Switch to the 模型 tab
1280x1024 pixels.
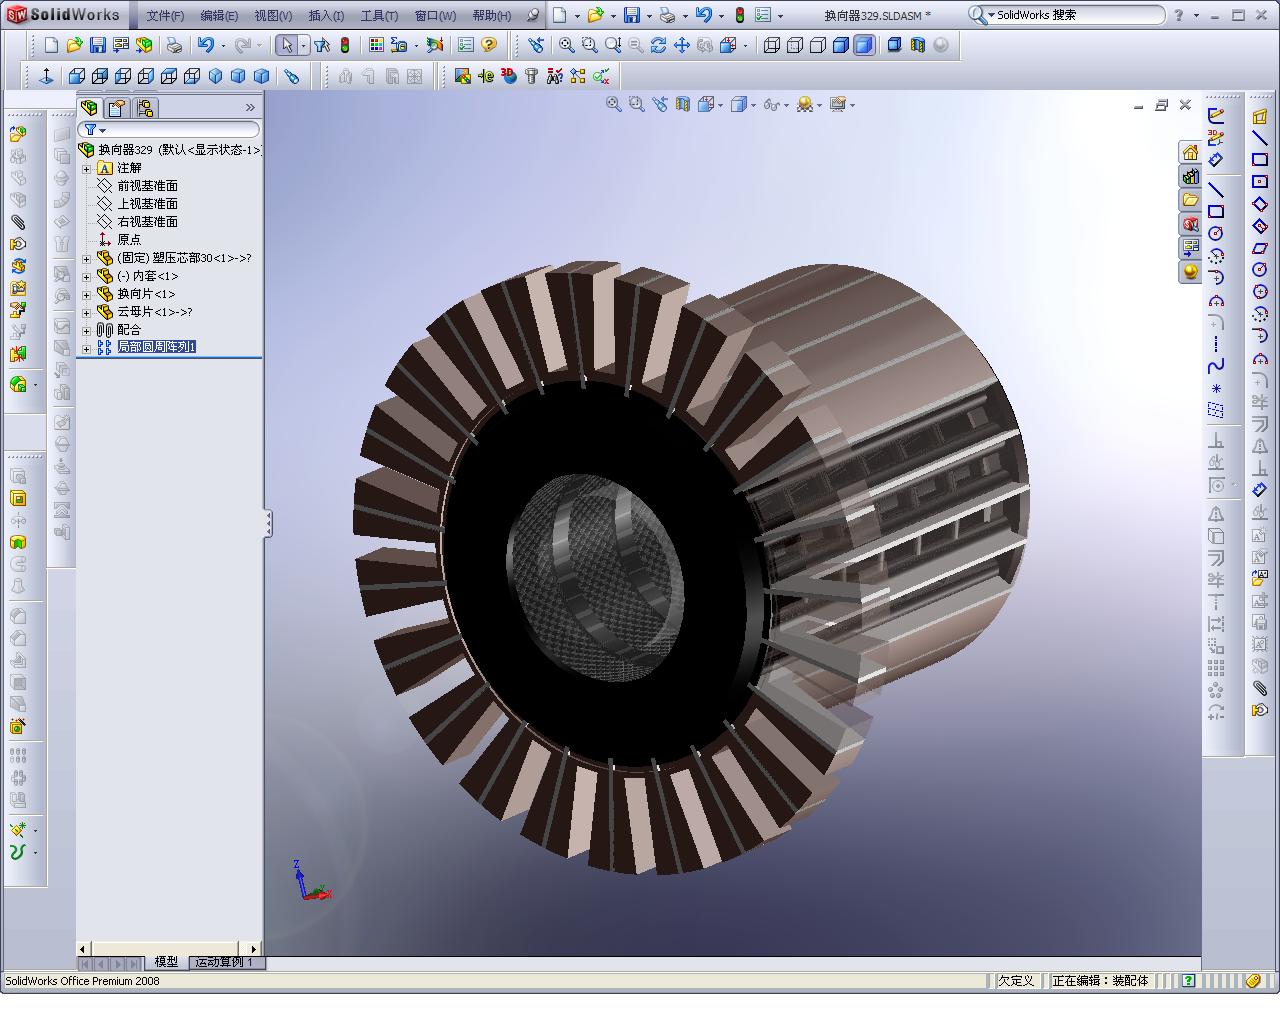click(x=166, y=962)
